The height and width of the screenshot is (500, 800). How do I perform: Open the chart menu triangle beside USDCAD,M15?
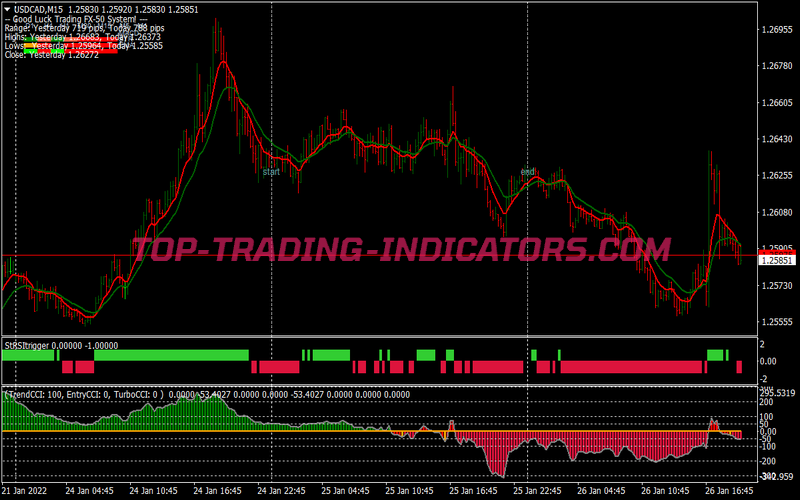[x=7, y=9]
